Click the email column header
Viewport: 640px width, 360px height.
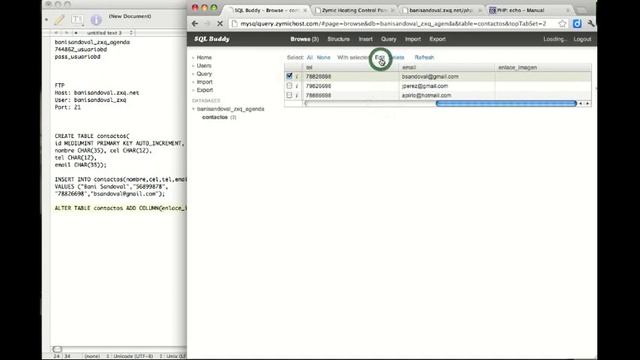pos(447,67)
